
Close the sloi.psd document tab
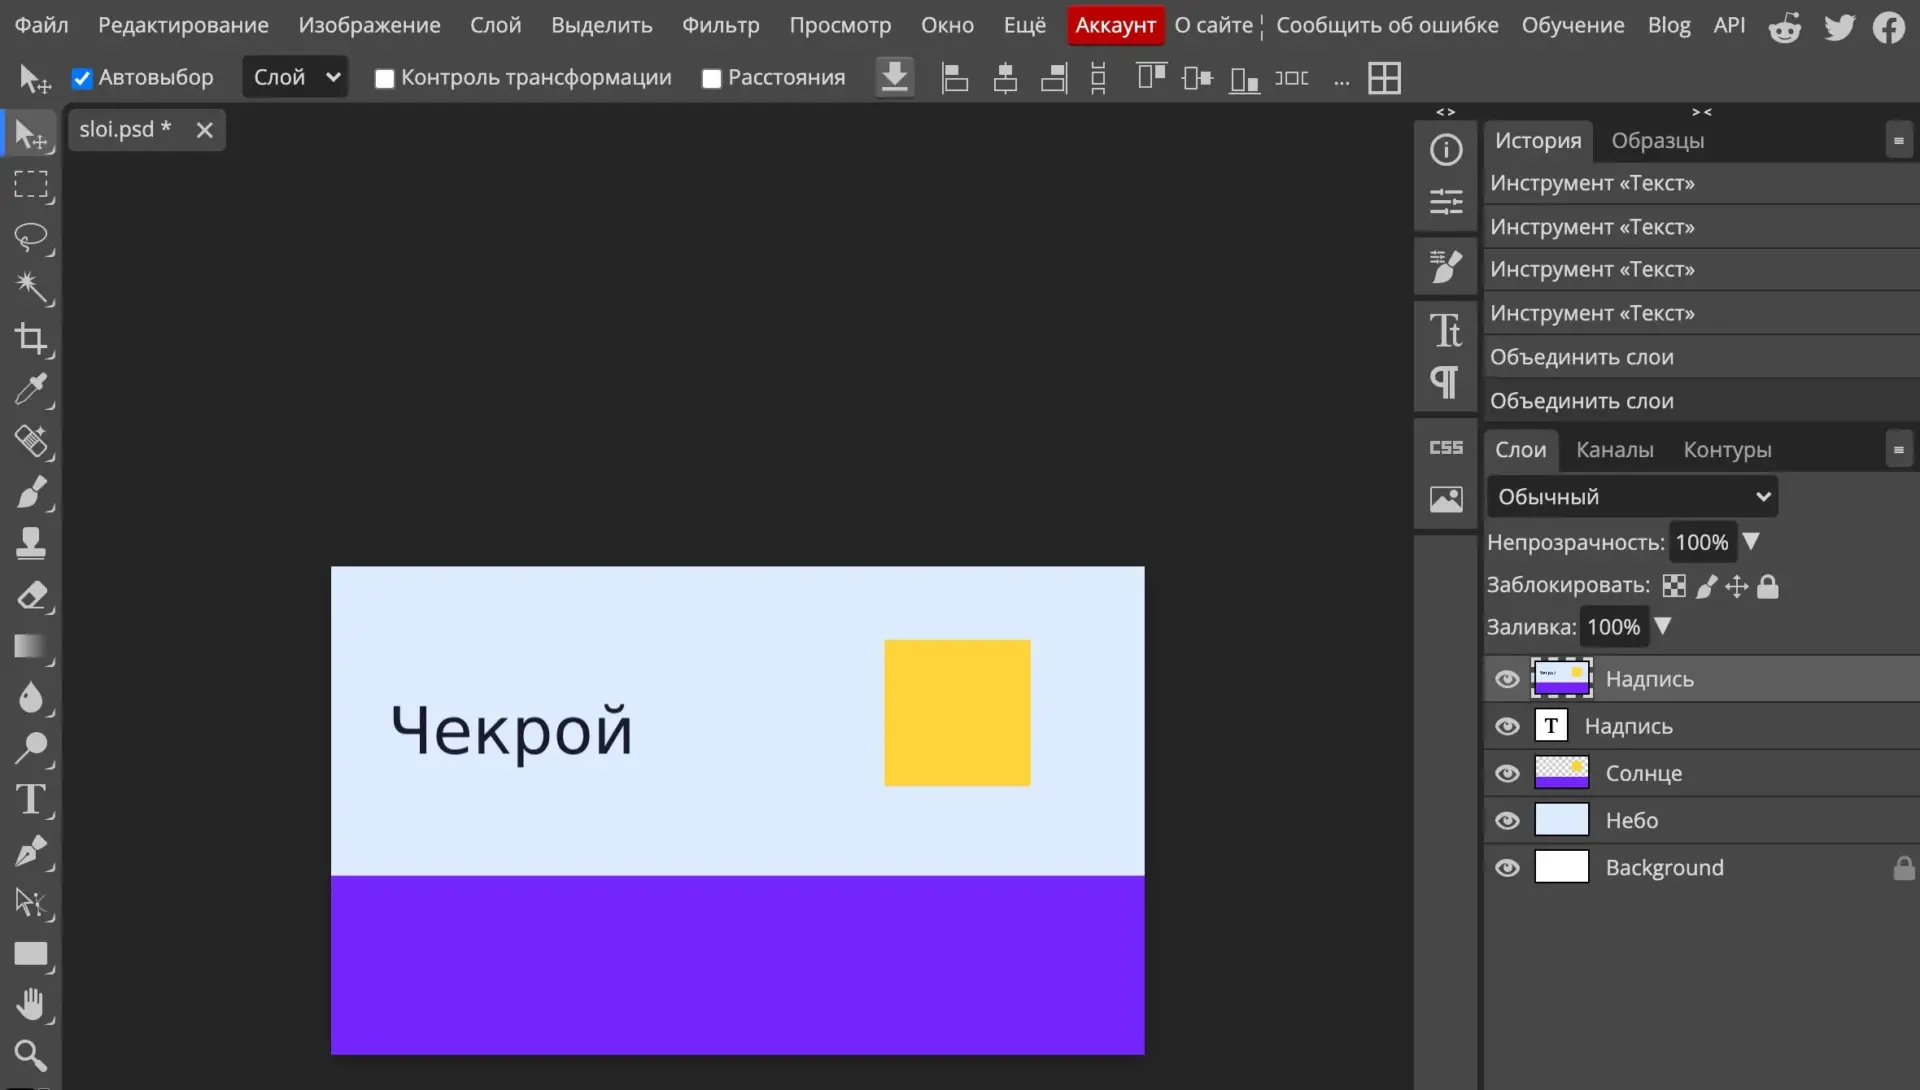tap(204, 130)
